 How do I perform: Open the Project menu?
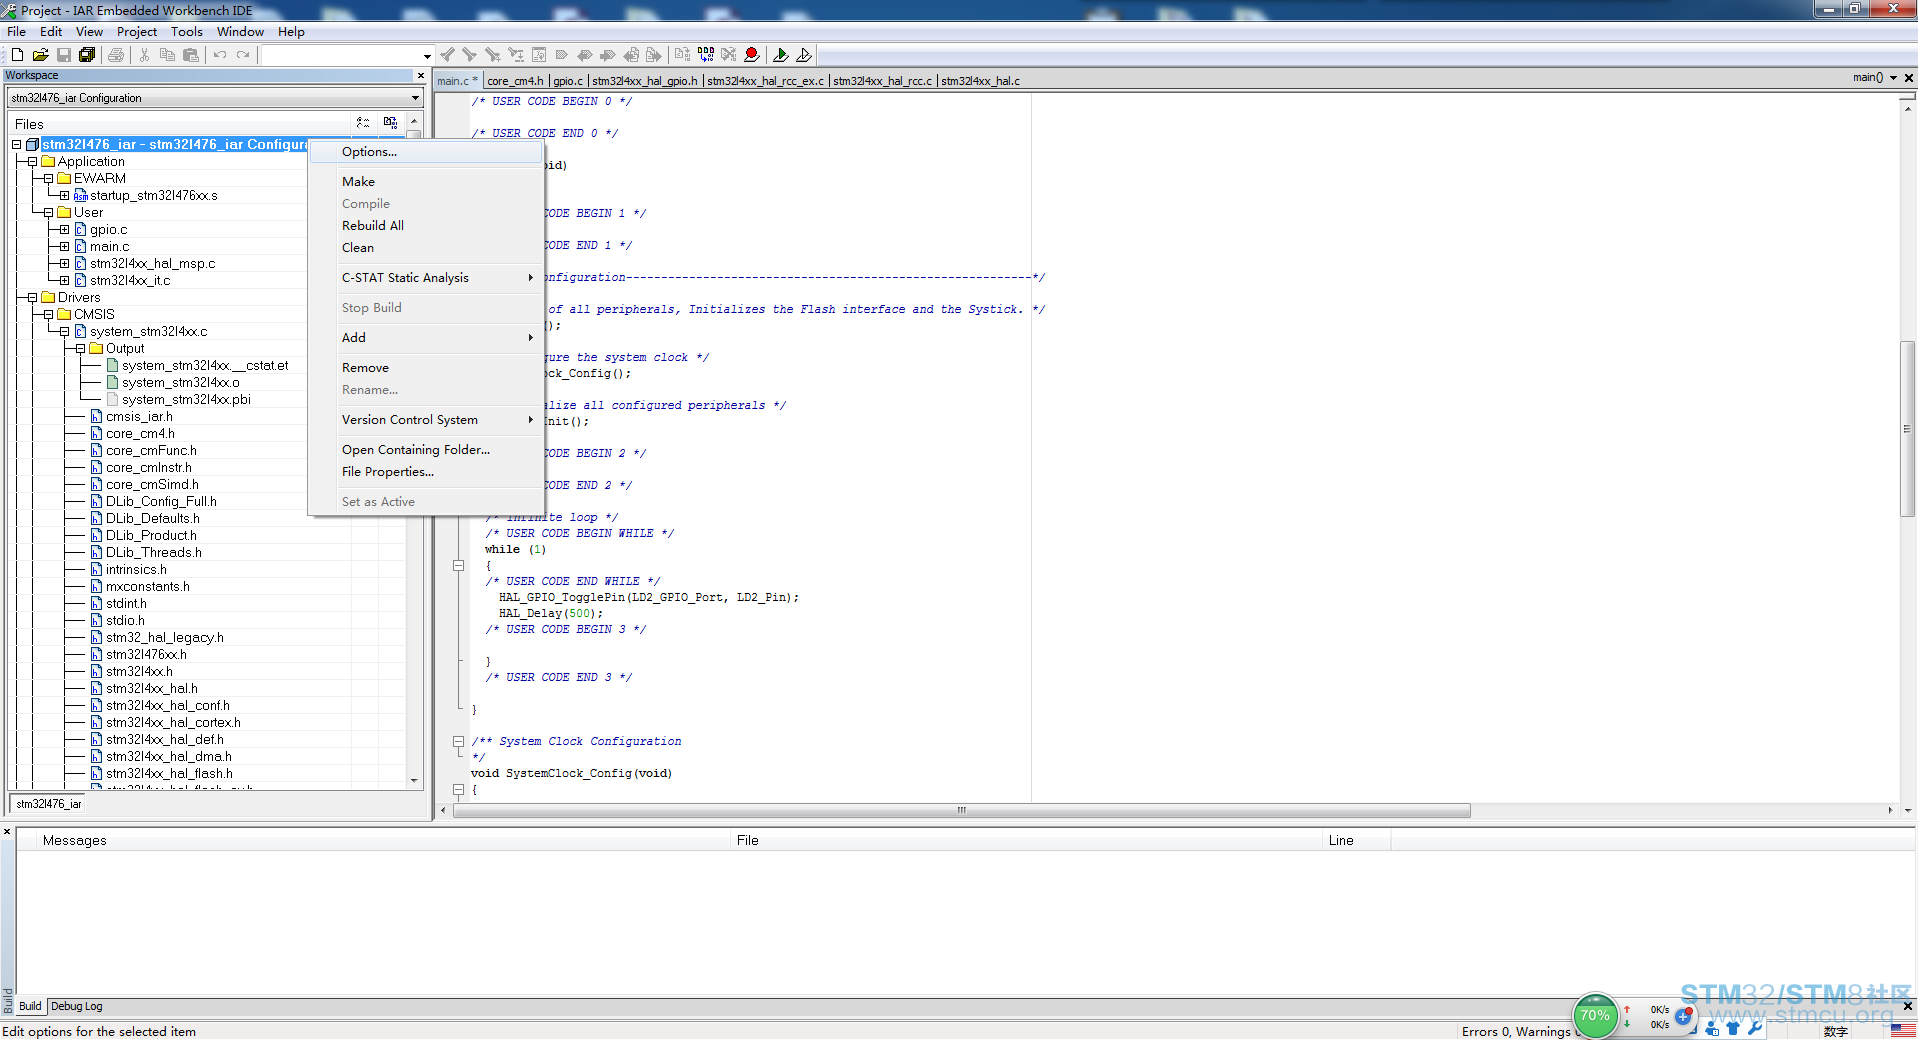point(136,32)
